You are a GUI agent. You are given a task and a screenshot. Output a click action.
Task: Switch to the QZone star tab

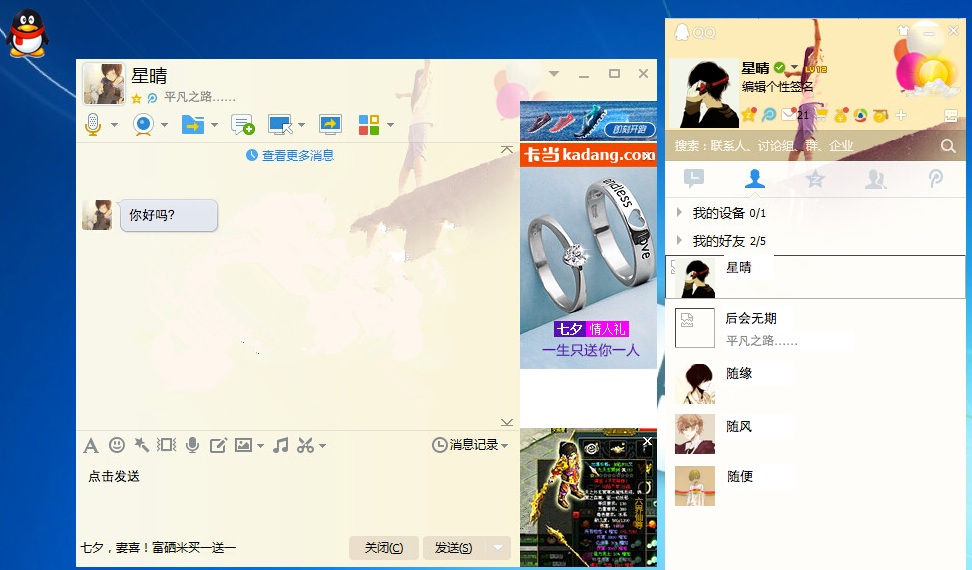pyautogui.click(x=815, y=179)
